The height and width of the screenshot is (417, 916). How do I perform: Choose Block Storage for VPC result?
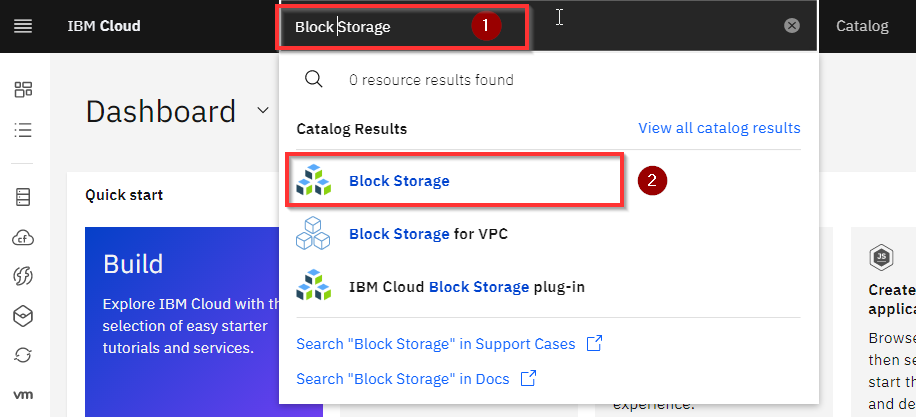(x=428, y=234)
